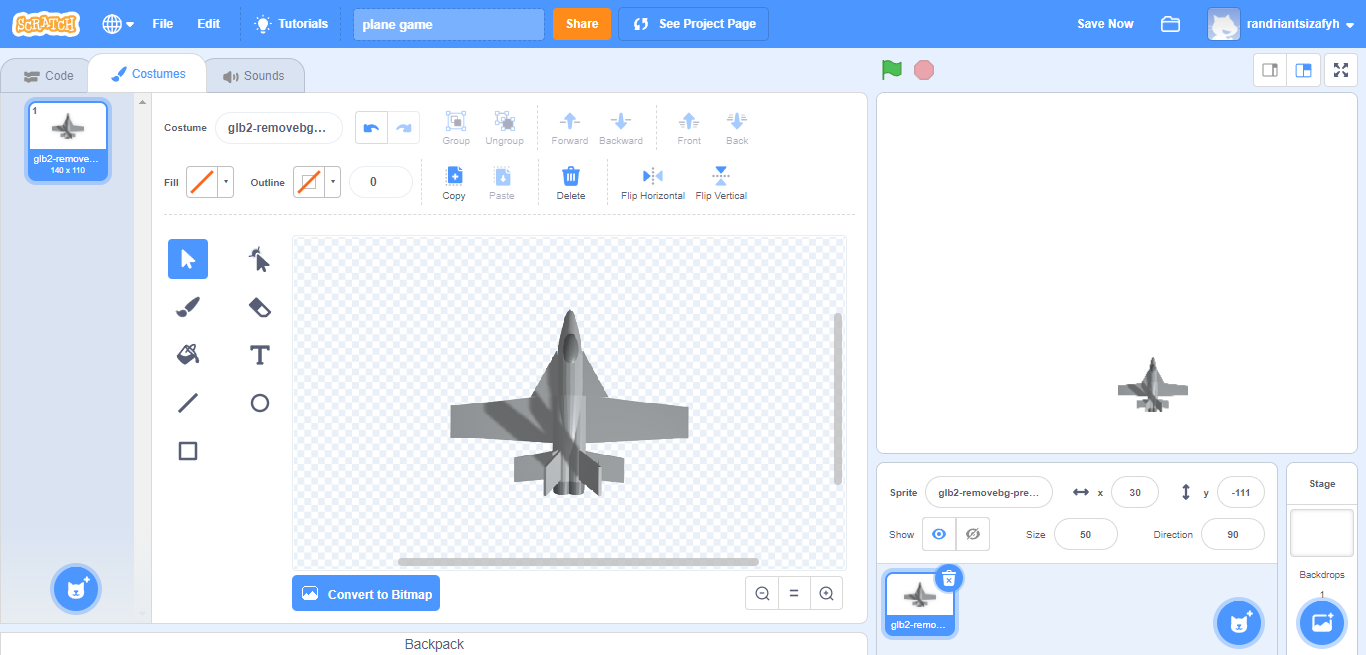
Task: Switch to the Costumes tab
Action: point(148,74)
